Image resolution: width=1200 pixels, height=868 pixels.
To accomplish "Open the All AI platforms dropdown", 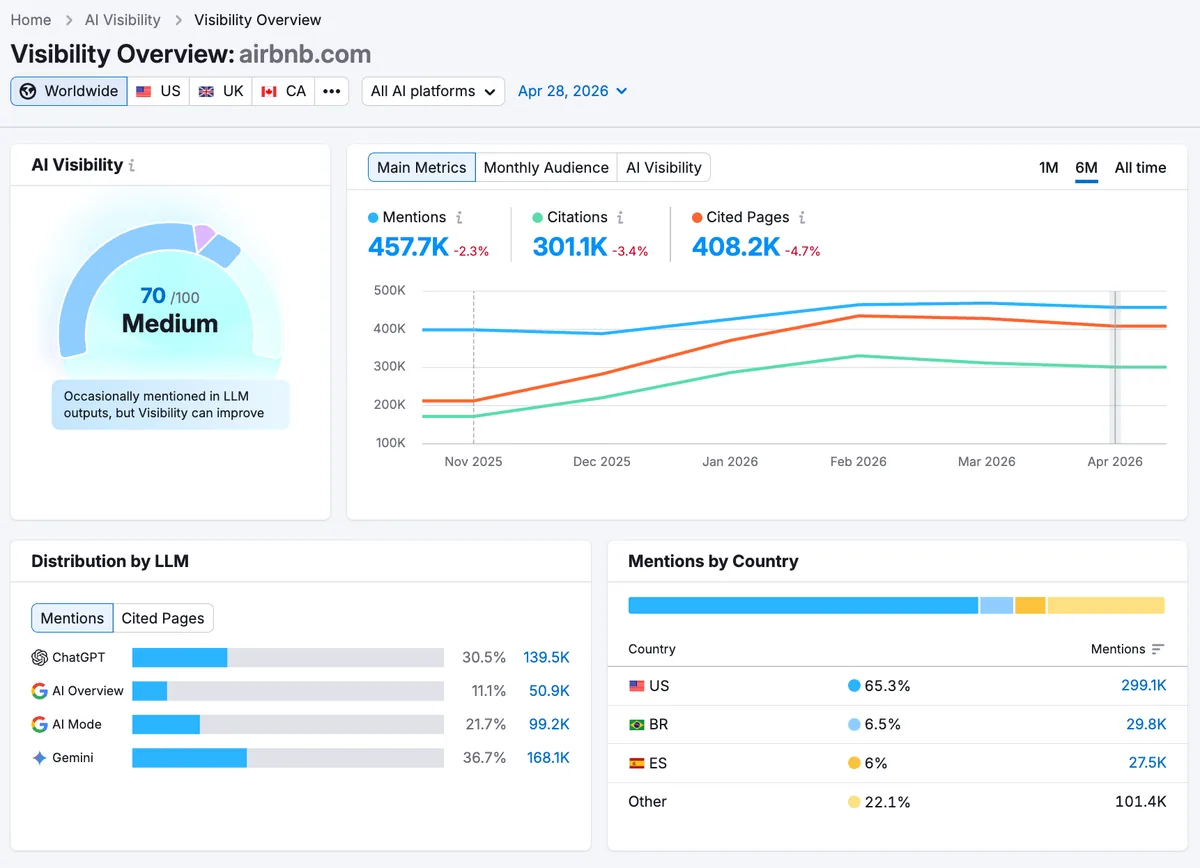I will [433, 91].
